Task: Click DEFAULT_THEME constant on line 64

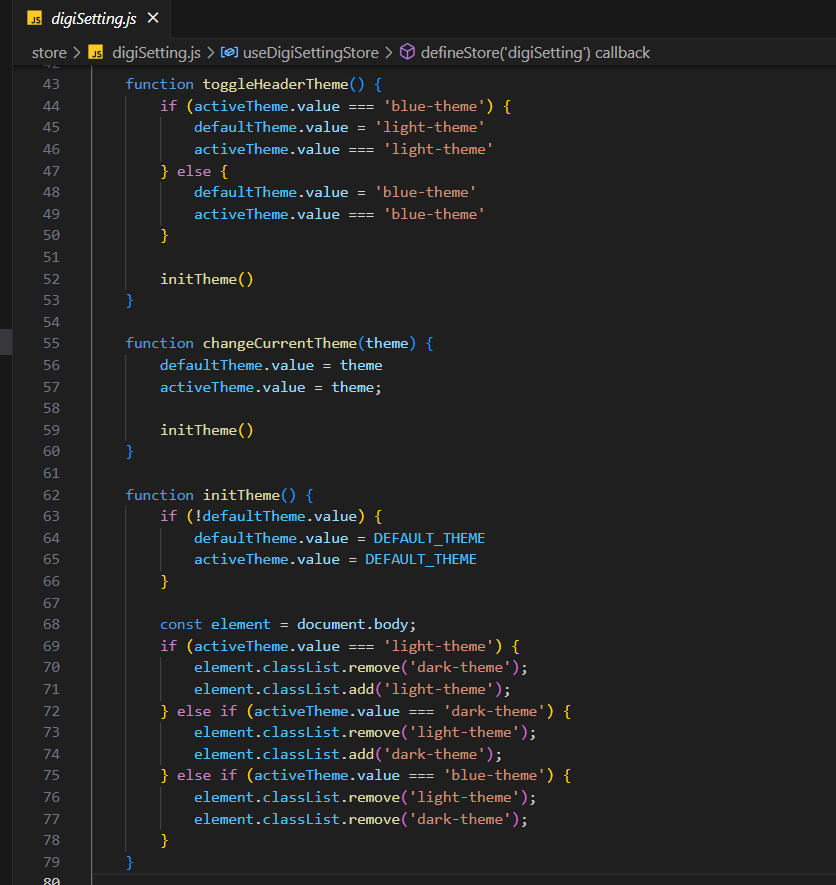Action: click(429, 538)
